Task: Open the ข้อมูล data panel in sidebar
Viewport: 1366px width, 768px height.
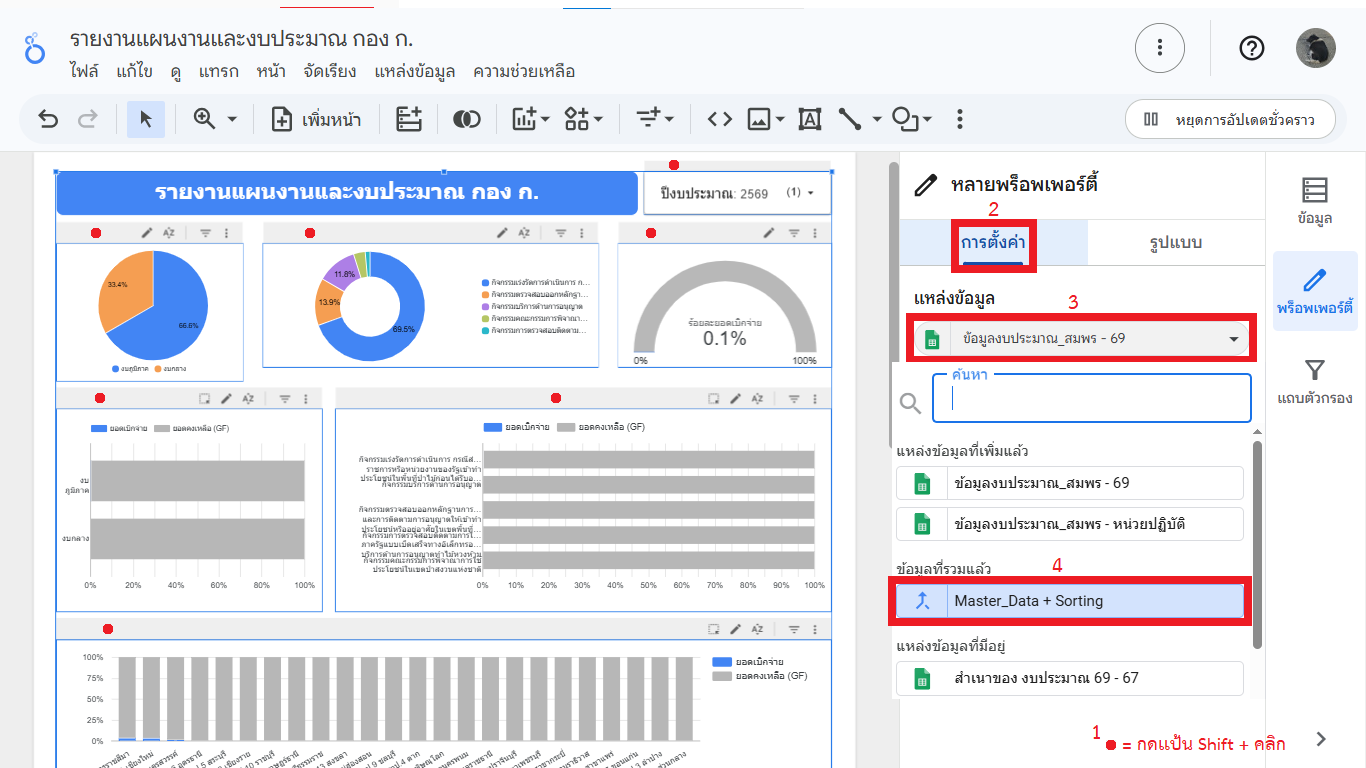Action: [x=1314, y=200]
